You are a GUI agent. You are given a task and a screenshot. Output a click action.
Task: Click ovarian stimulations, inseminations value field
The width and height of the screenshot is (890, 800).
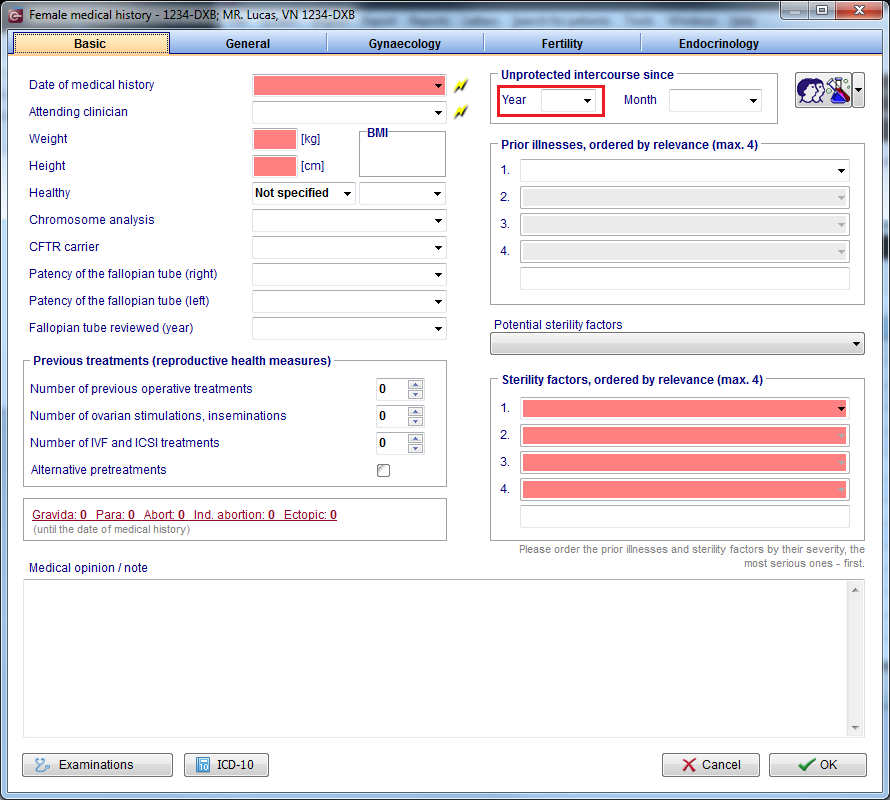(x=392, y=416)
